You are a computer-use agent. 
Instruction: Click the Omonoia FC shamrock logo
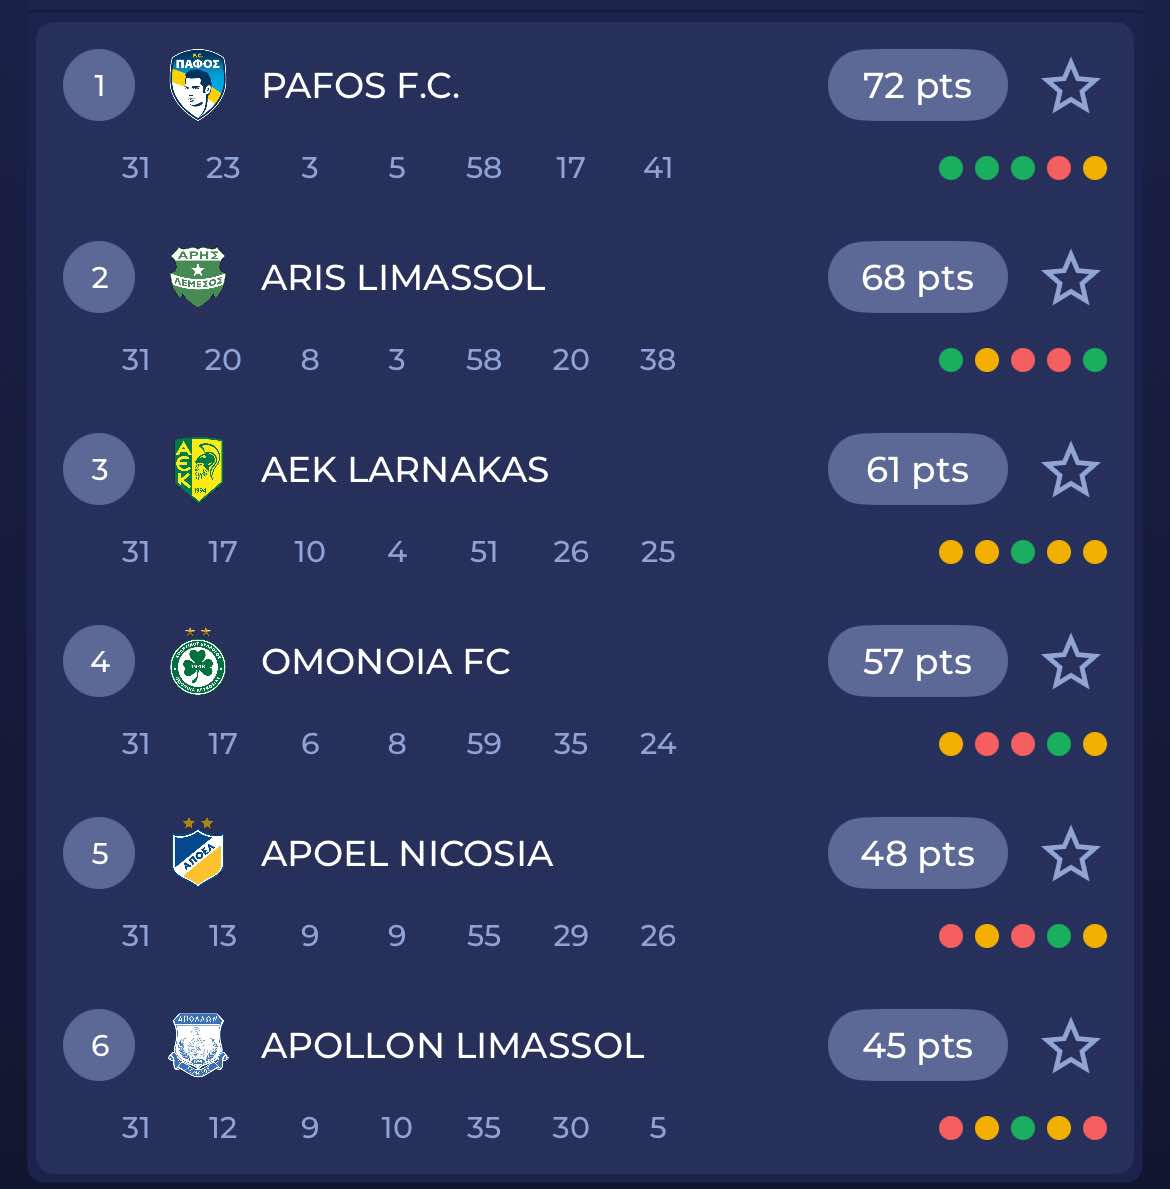click(x=198, y=663)
